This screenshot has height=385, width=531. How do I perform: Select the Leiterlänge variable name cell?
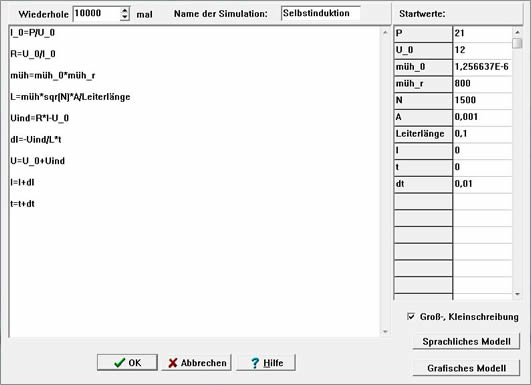point(423,134)
